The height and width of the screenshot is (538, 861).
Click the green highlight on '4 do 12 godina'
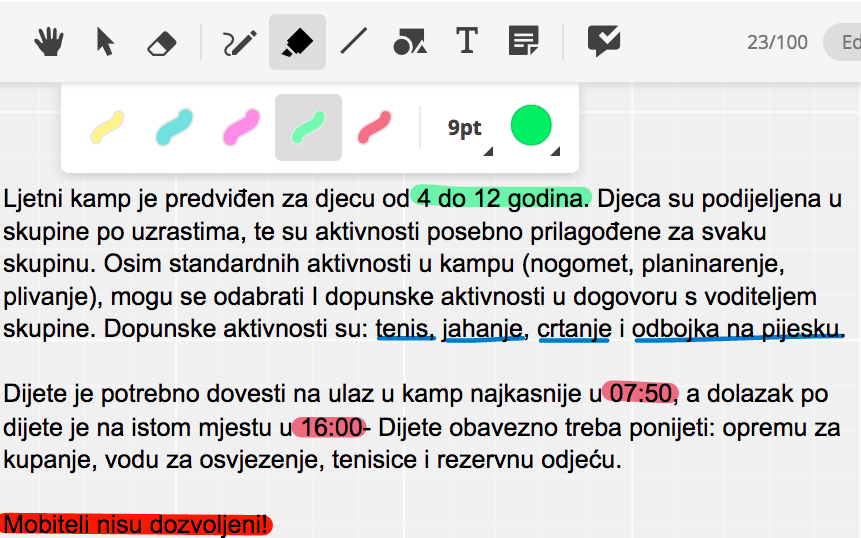point(502,197)
